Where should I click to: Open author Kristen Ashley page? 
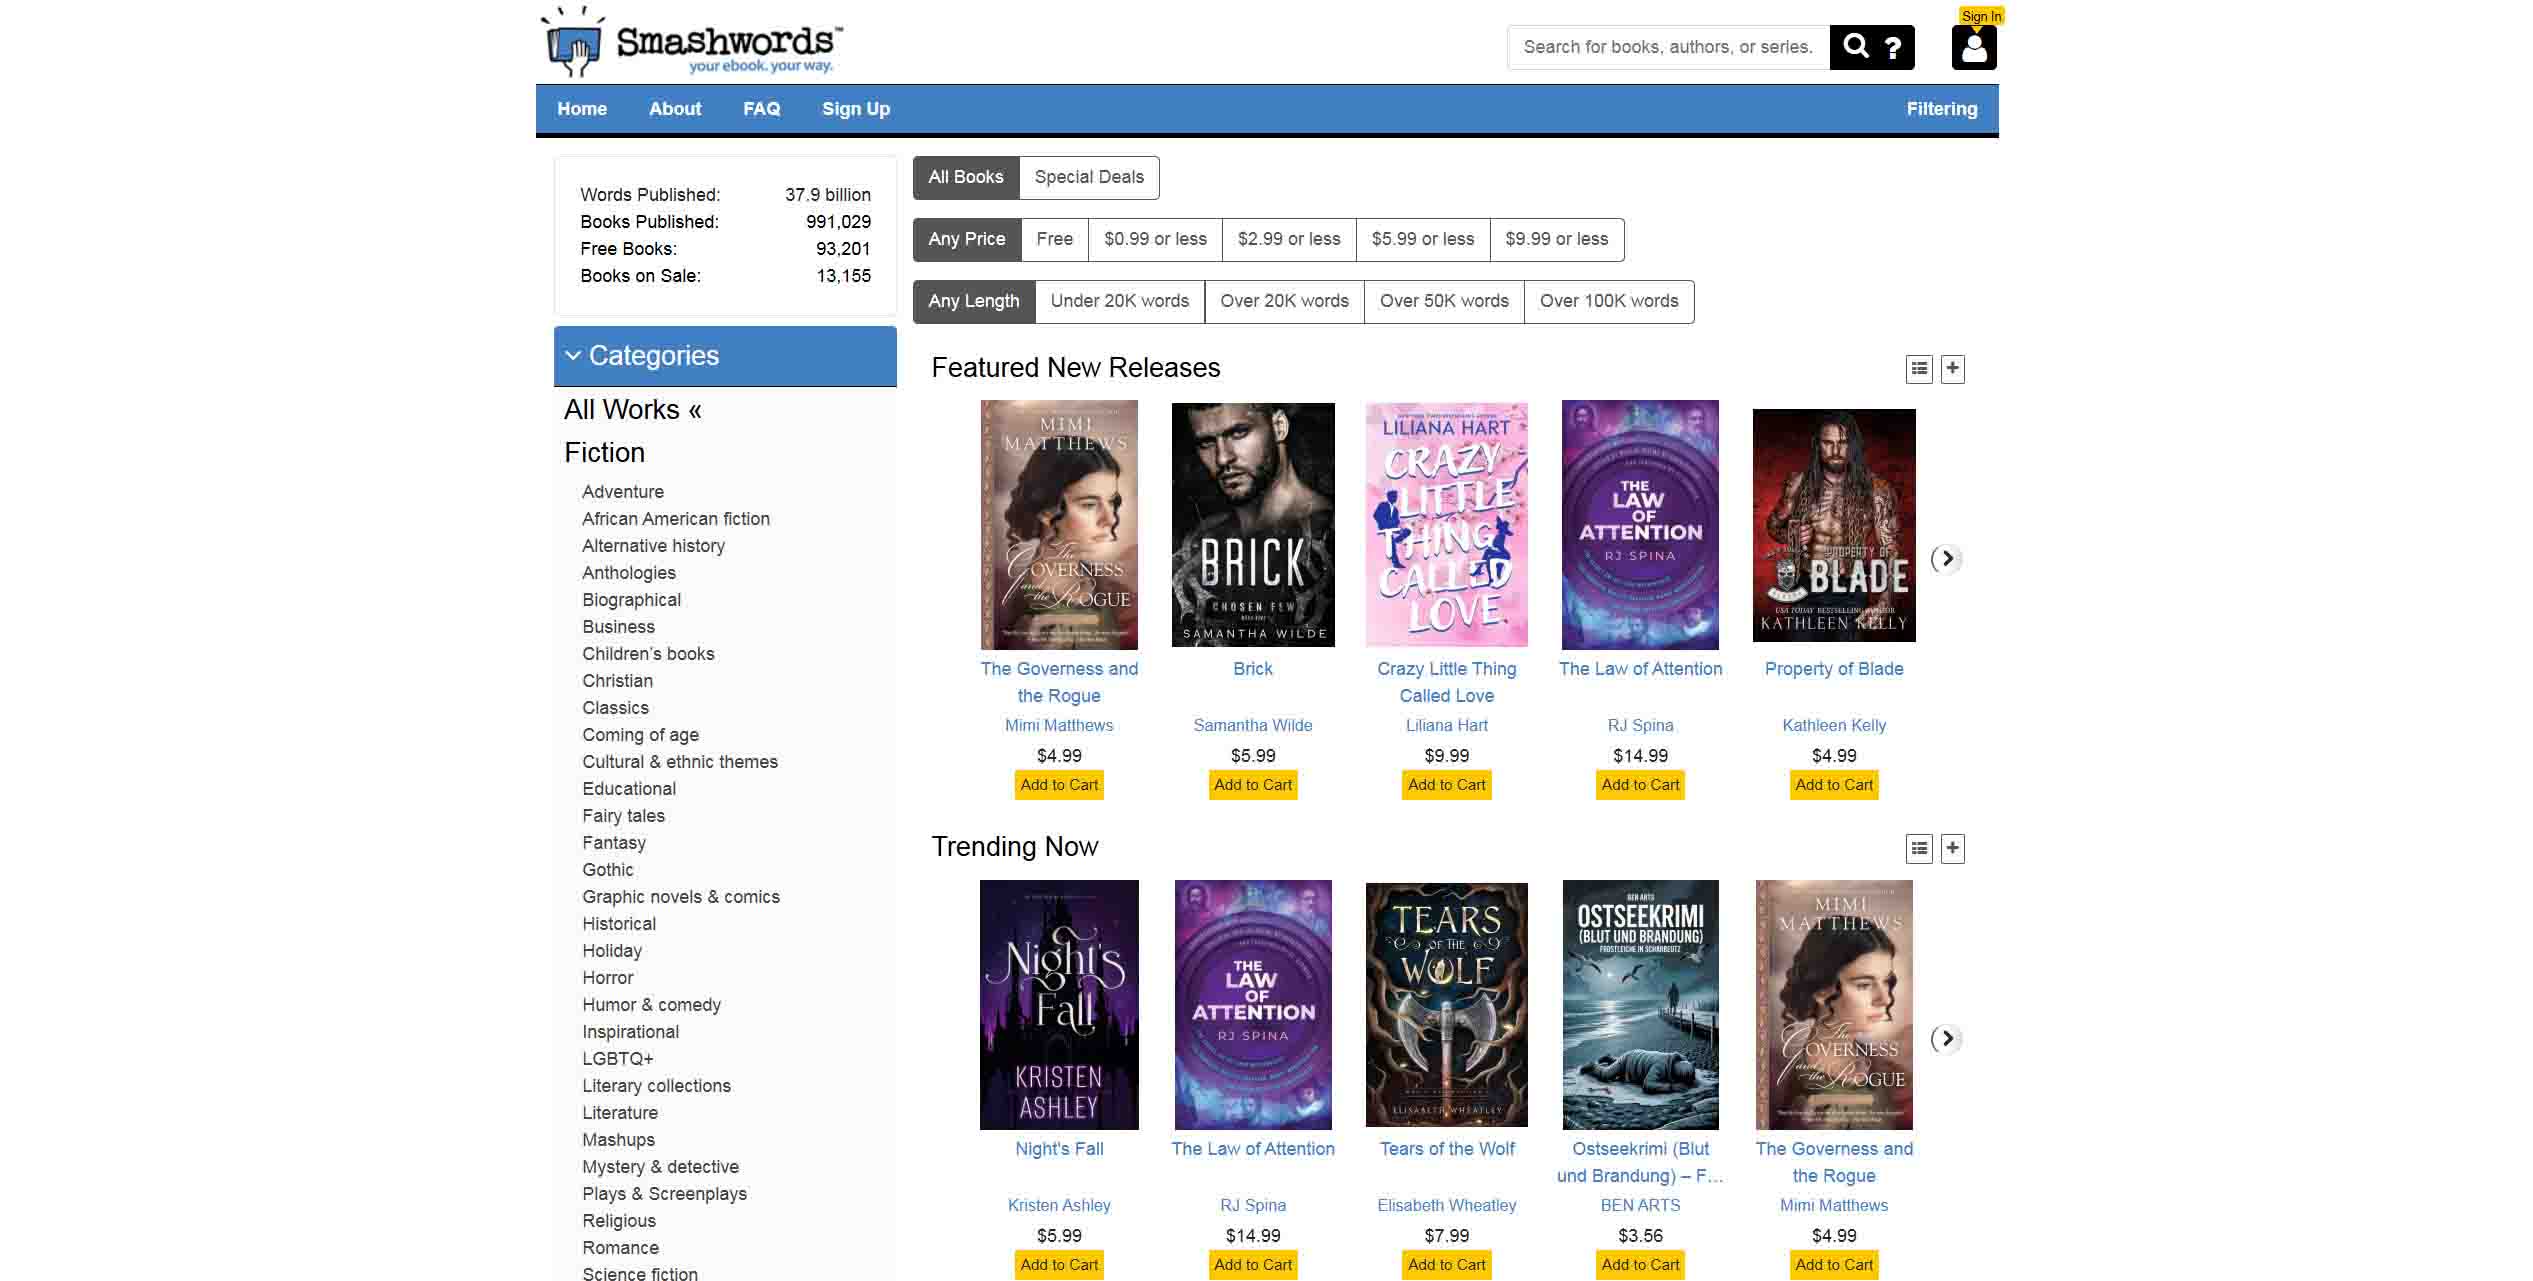(x=1059, y=1206)
